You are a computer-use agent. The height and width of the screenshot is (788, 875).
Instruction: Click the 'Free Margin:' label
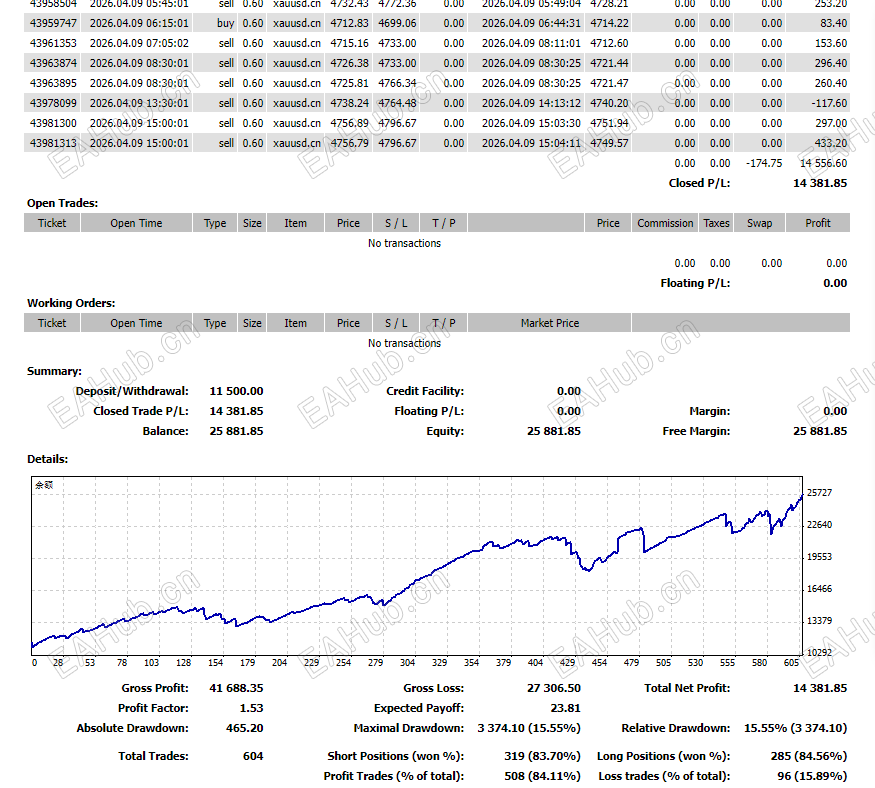(696, 431)
